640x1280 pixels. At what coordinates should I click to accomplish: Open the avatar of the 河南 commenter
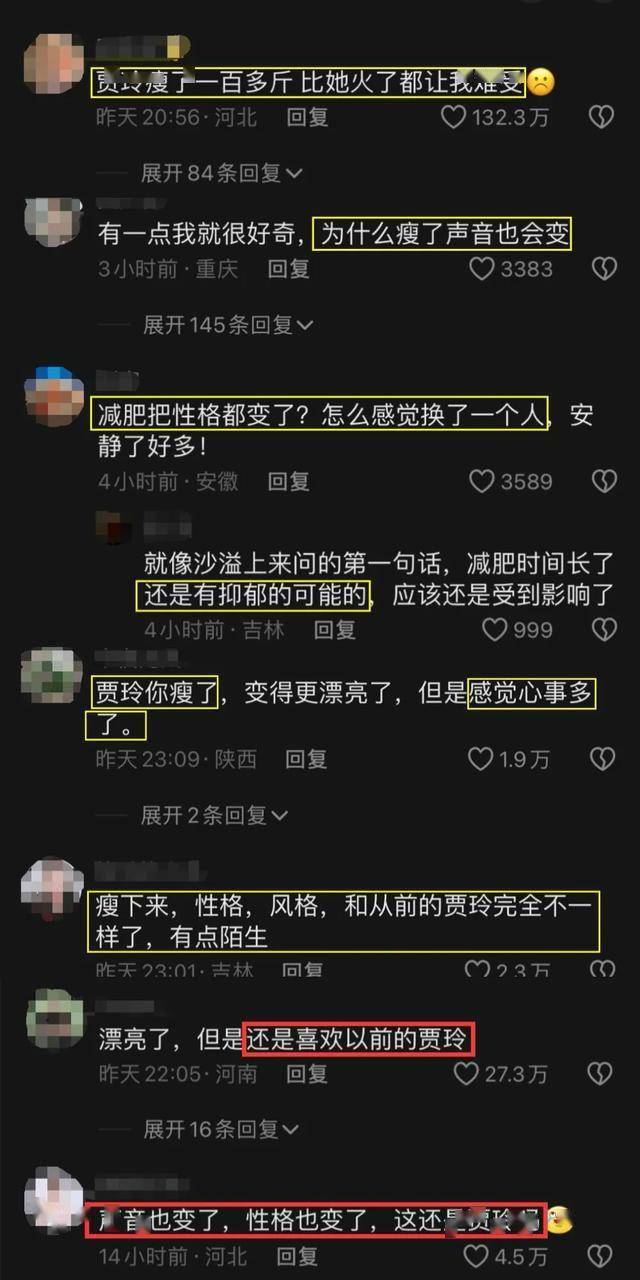coord(52,1019)
